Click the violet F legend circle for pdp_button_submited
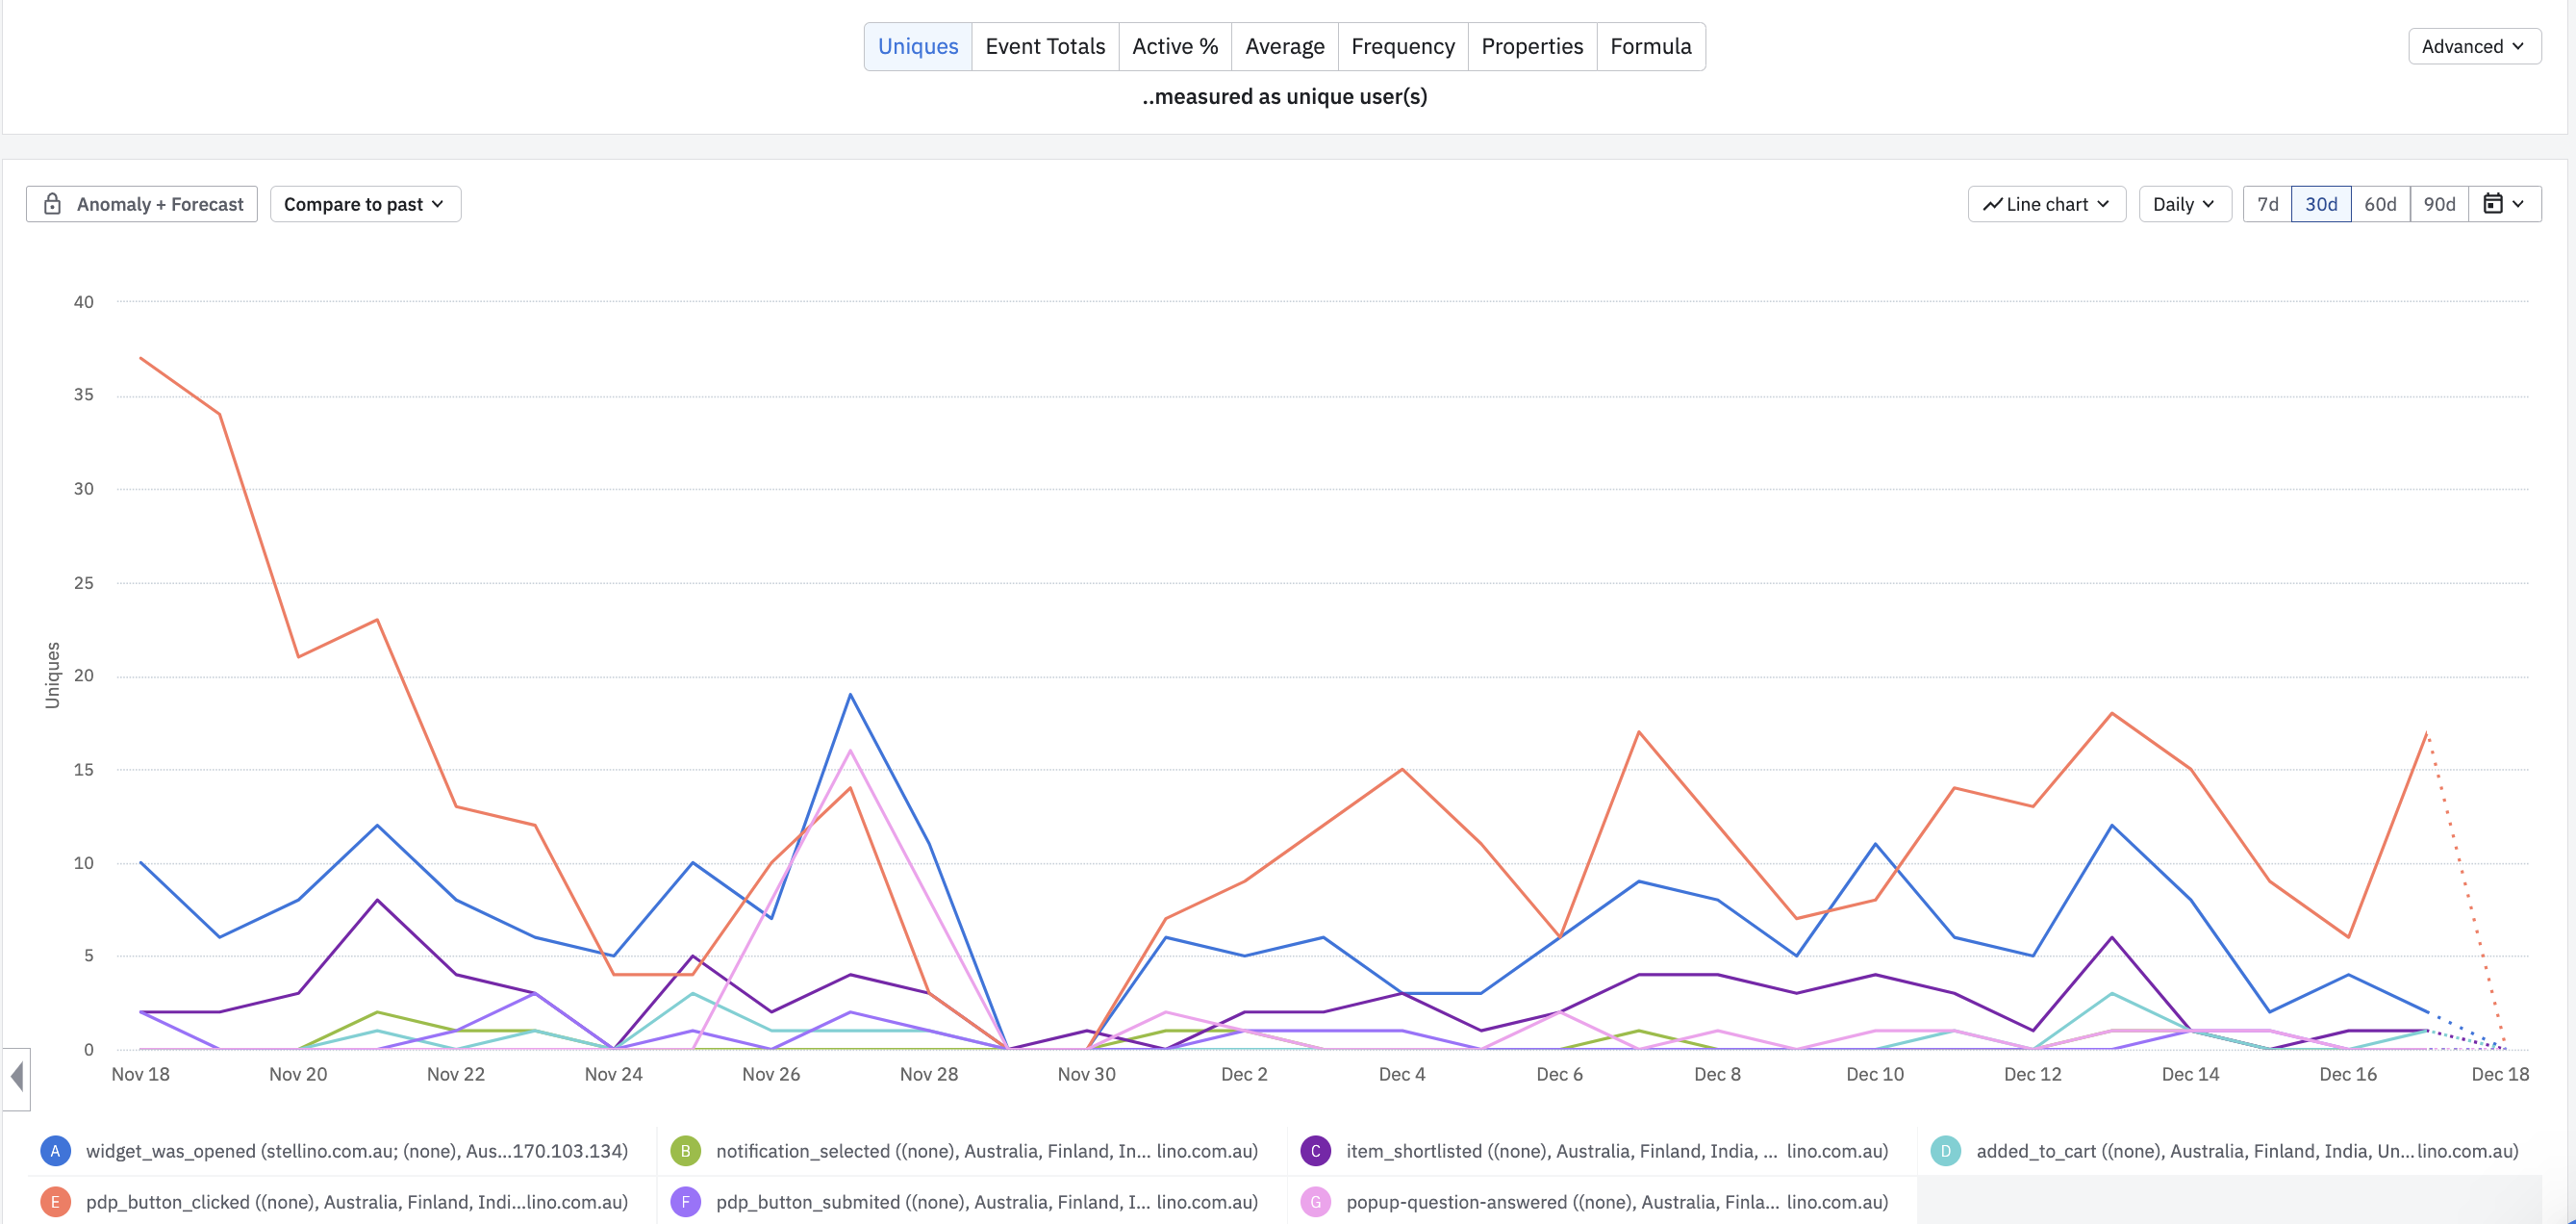Image resolution: width=2576 pixels, height=1224 pixels. (685, 1202)
